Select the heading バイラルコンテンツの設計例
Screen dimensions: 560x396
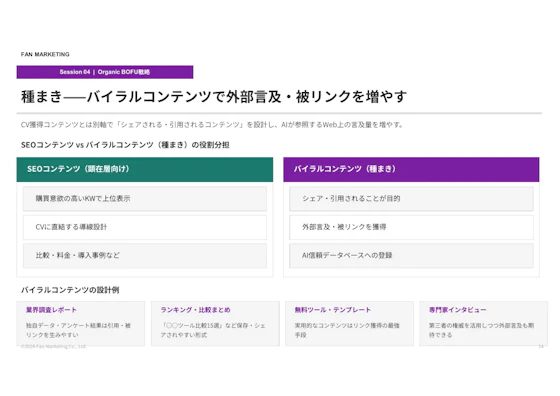coord(70,290)
